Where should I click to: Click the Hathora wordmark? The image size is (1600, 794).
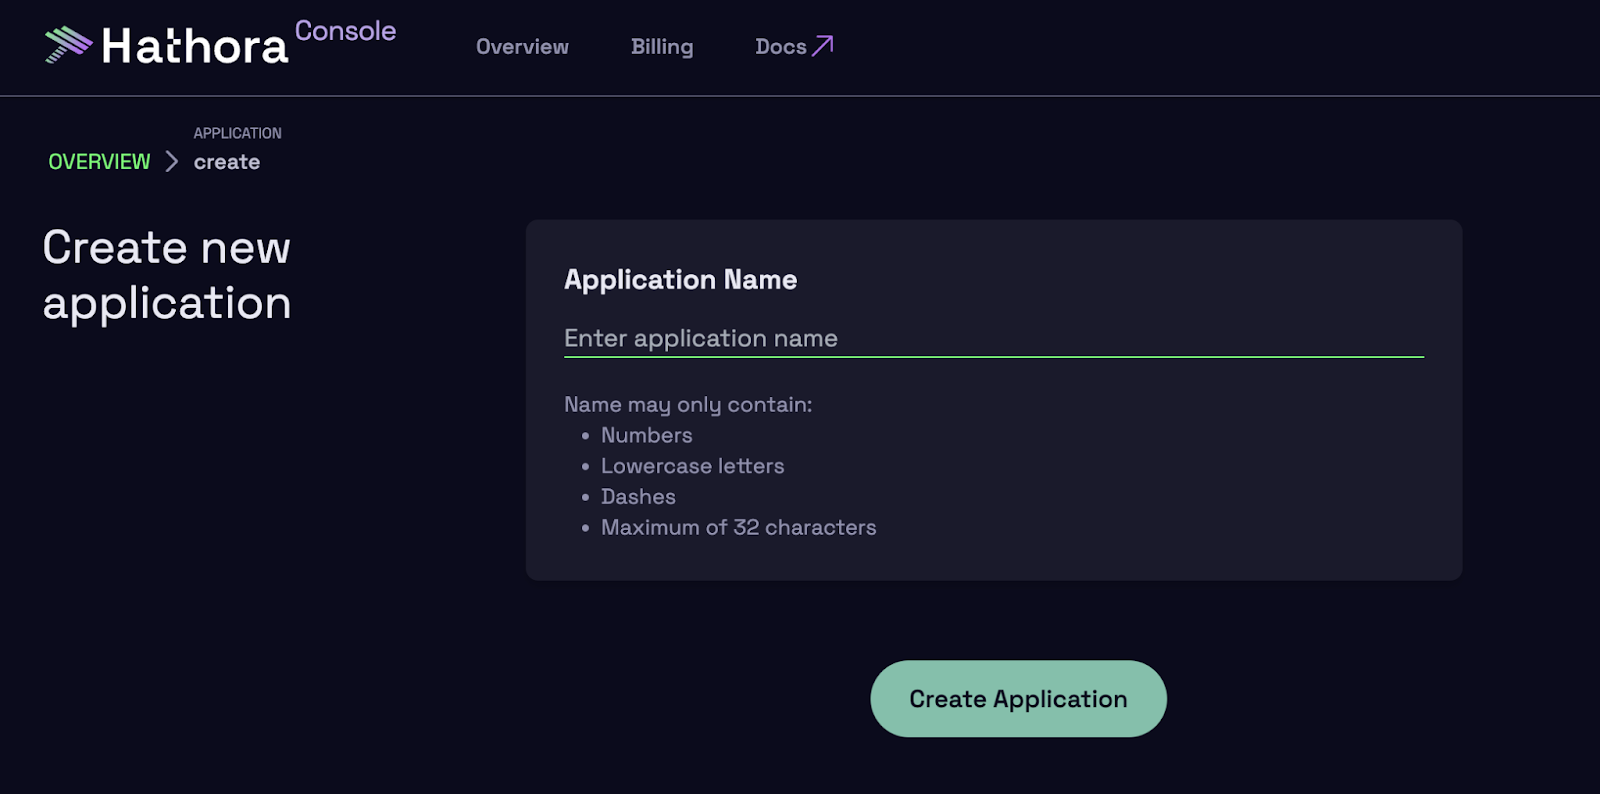pos(195,47)
